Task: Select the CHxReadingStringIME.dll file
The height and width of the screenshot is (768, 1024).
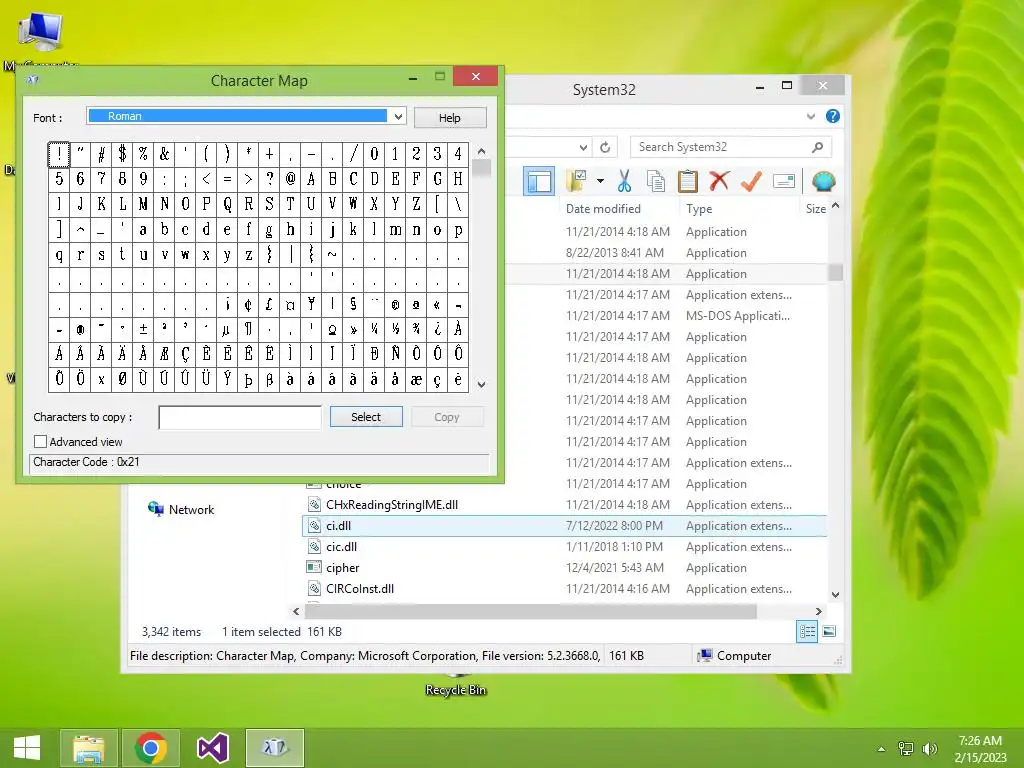Action: pyautogui.click(x=392, y=505)
